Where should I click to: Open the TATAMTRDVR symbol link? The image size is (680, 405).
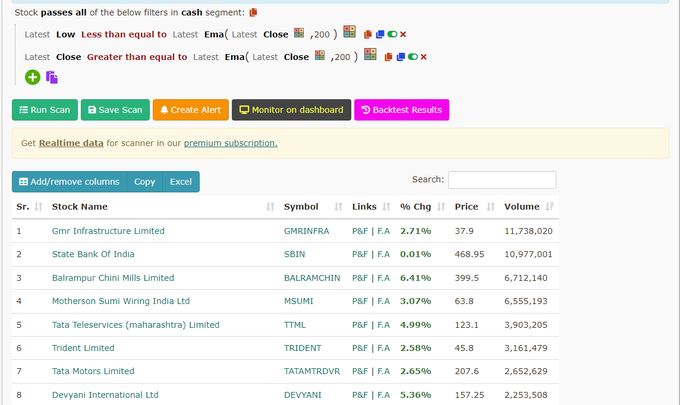coord(312,371)
